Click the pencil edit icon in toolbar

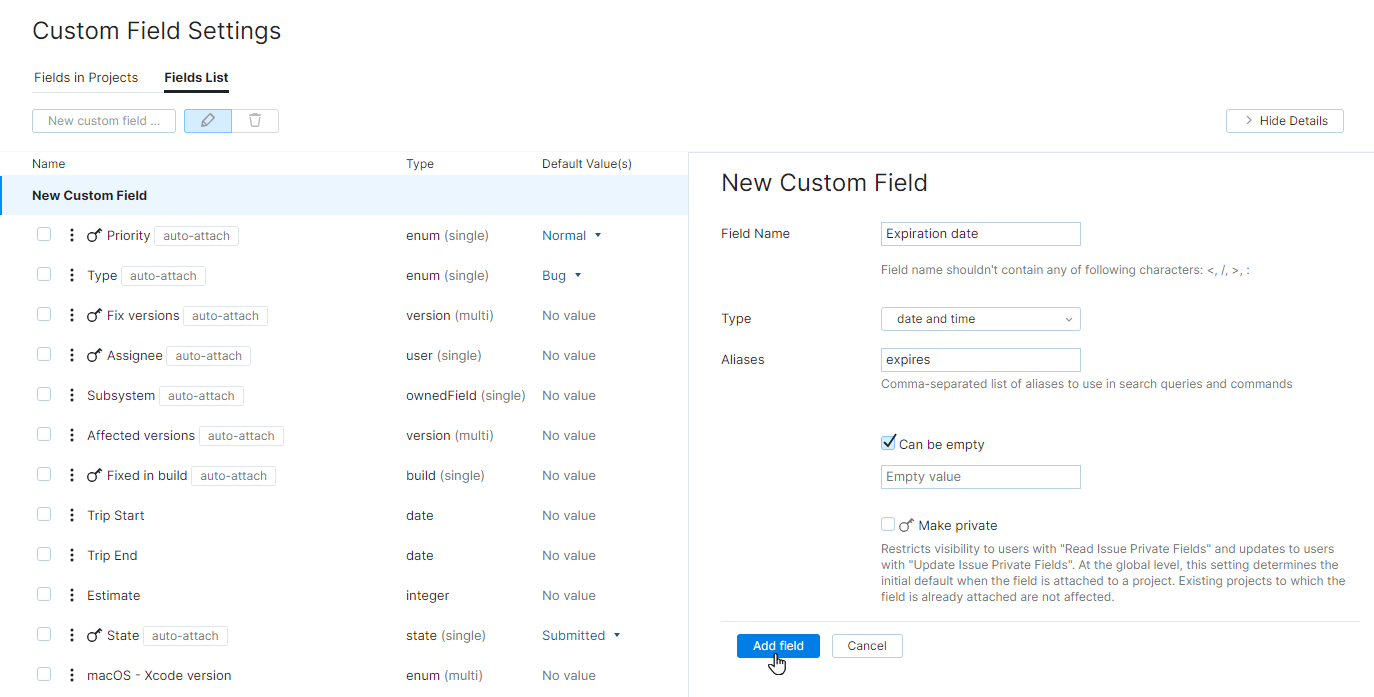[x=208, y=121]
